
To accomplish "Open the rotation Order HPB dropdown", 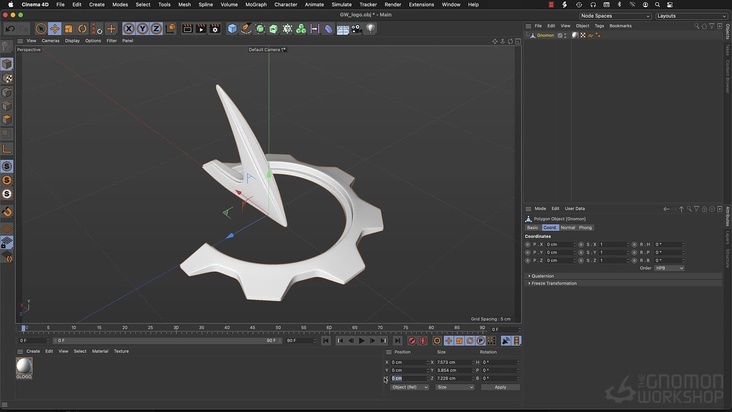I will pyautogui.click(x=669, y=268).
